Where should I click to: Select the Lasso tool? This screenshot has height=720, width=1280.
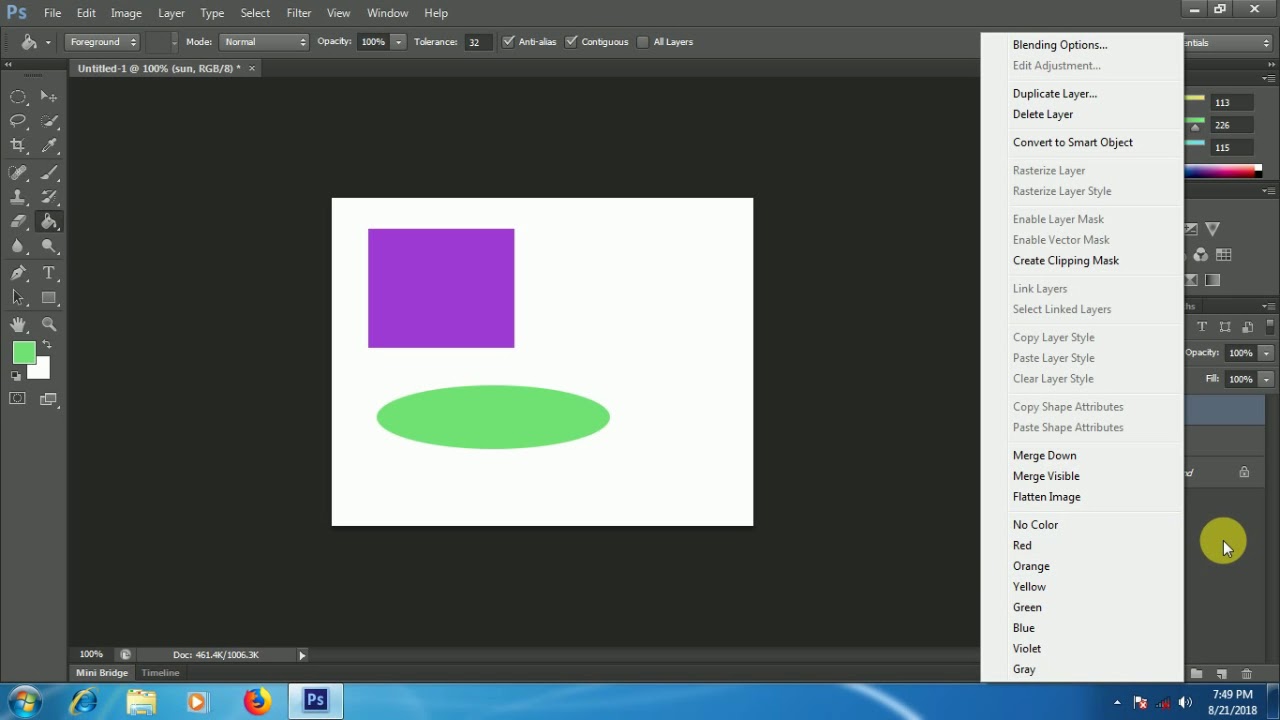[18, 121]
